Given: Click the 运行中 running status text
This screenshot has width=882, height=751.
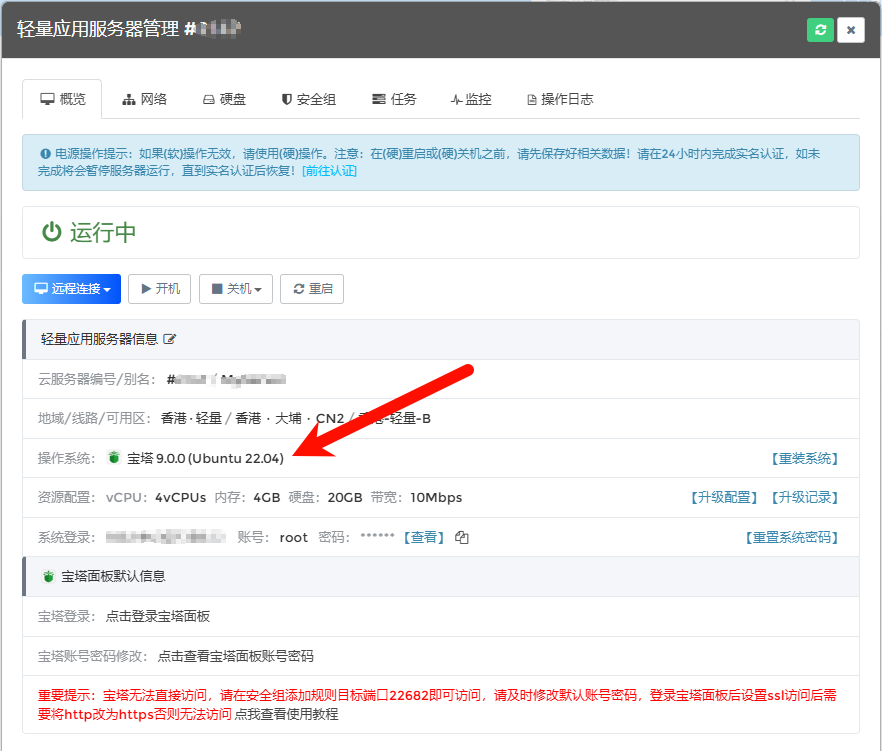Looking at the screenshot, I should (x=103, y=232).
